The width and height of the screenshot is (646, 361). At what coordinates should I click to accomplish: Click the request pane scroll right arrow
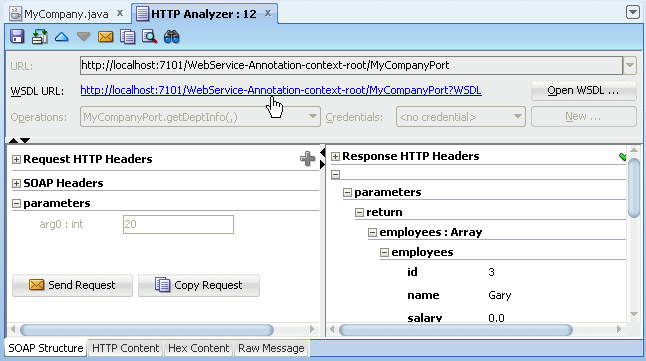(x=312, y=329)
